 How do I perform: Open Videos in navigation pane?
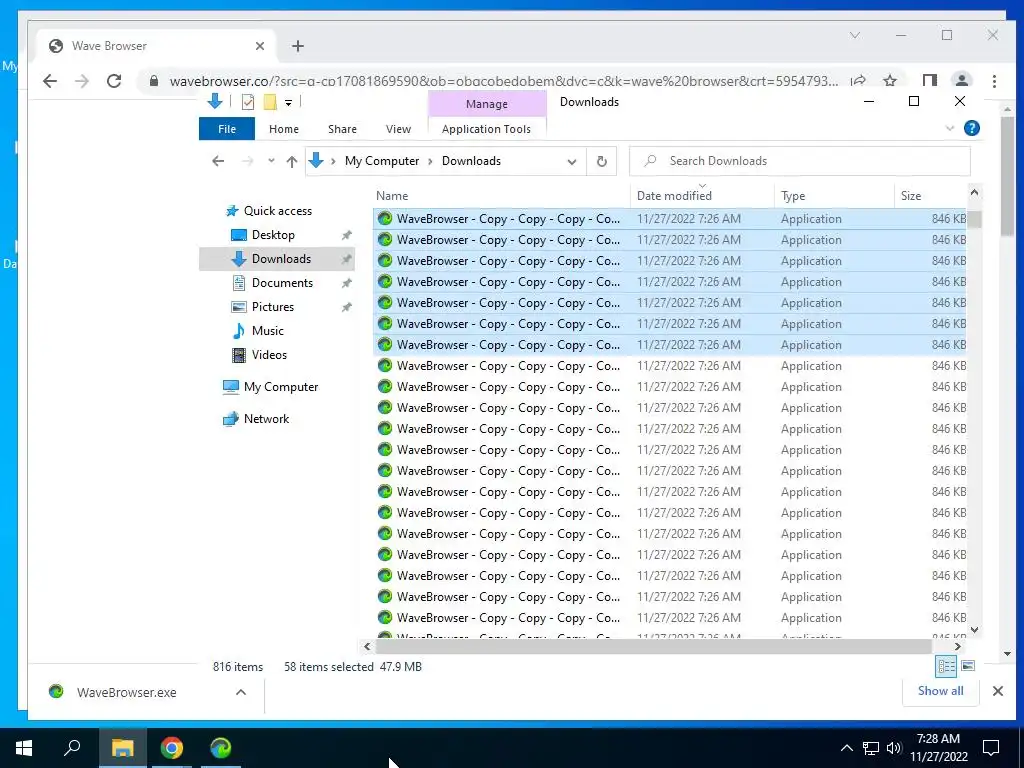click(269, 355)
